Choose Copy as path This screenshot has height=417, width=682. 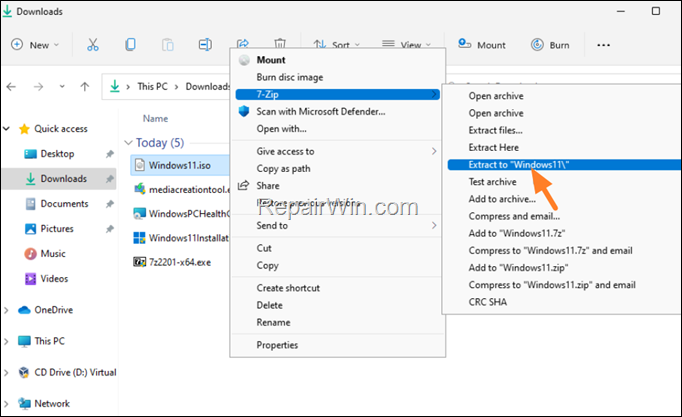click(x=338, y=168)
